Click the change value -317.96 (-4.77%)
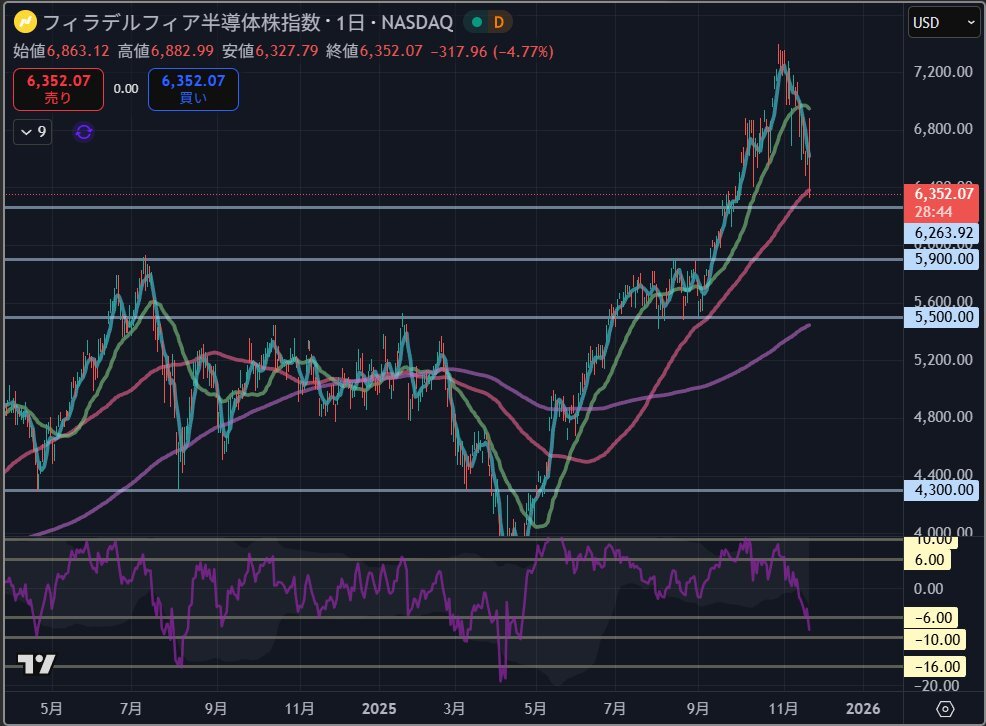Image resolution: width=986 pixels, height=726 pixels. (492, 52)
